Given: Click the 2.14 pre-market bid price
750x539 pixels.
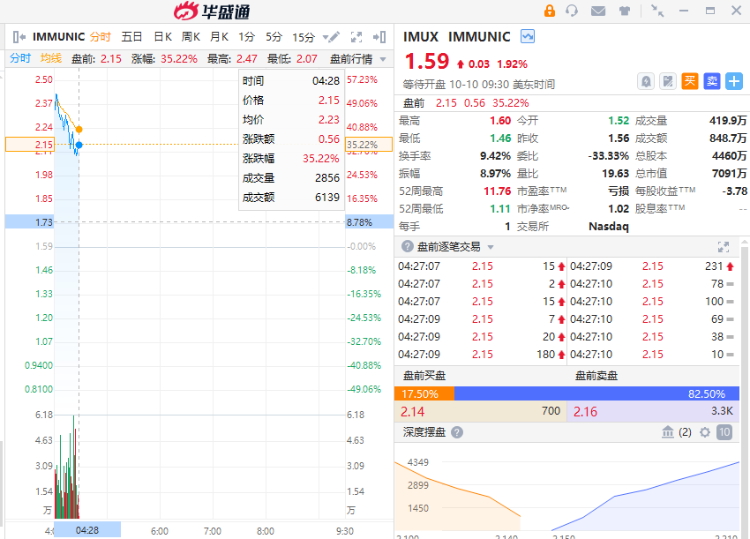Looking at the screenshot, I should pos(413,411).
